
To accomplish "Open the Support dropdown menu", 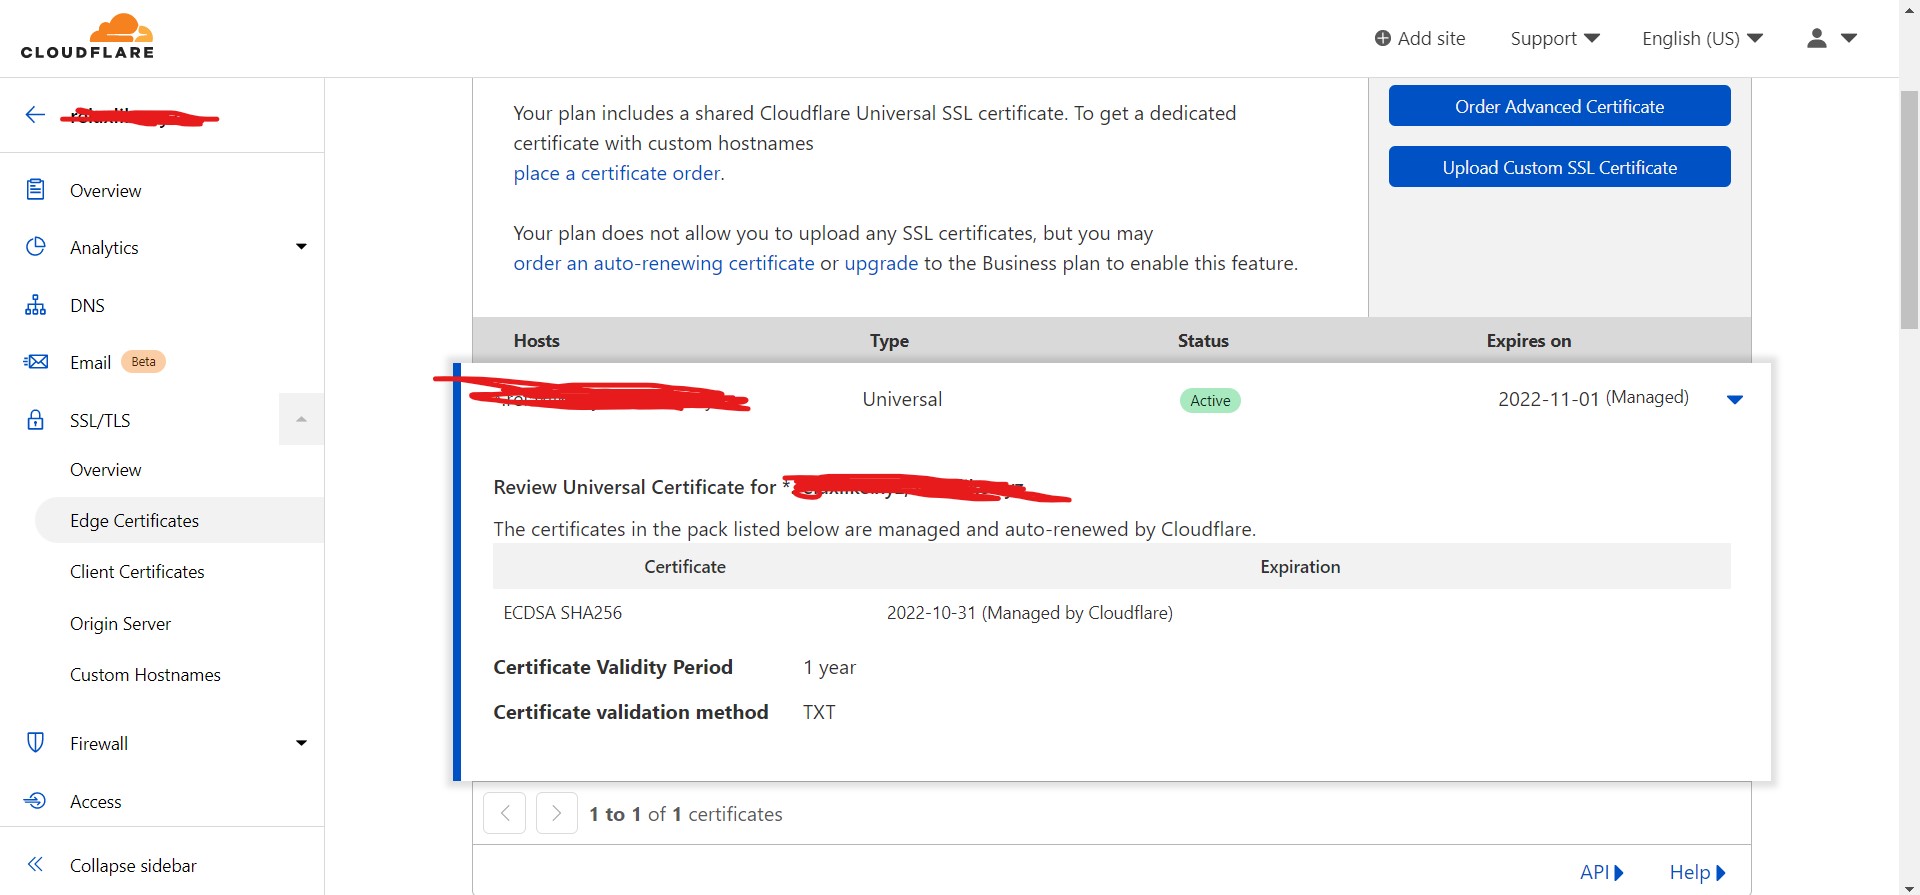I will tap(1554, 39).
